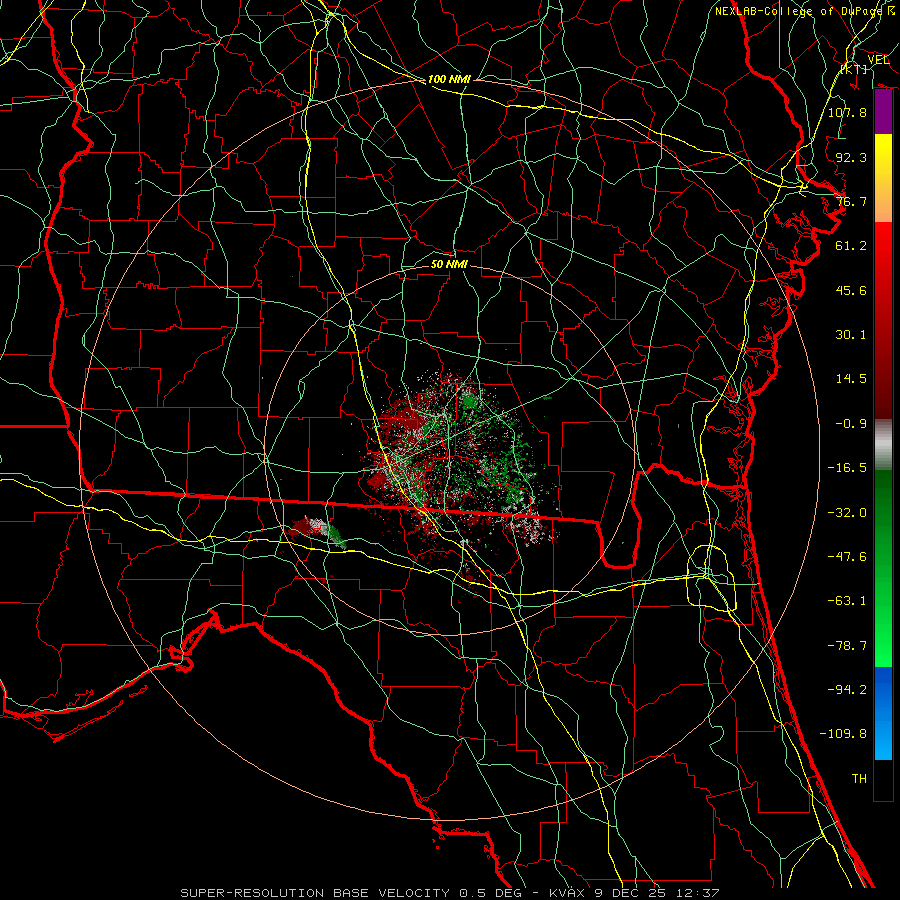Select the -16.5 legend value
This screenshot has height=900, width=900.
[847, 468]
